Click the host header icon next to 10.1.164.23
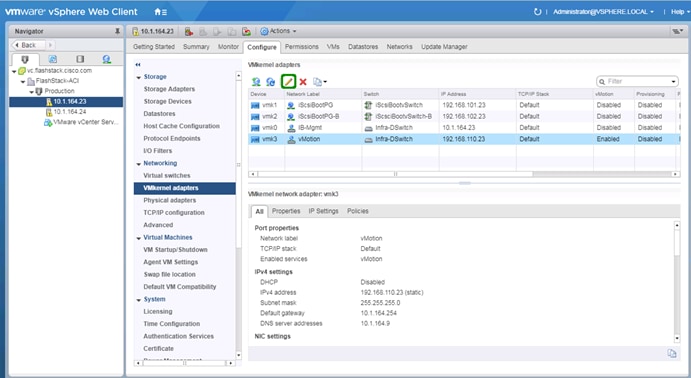Image resolution: width=691 pixels, height=378 pixels. [x=136, y=31]
